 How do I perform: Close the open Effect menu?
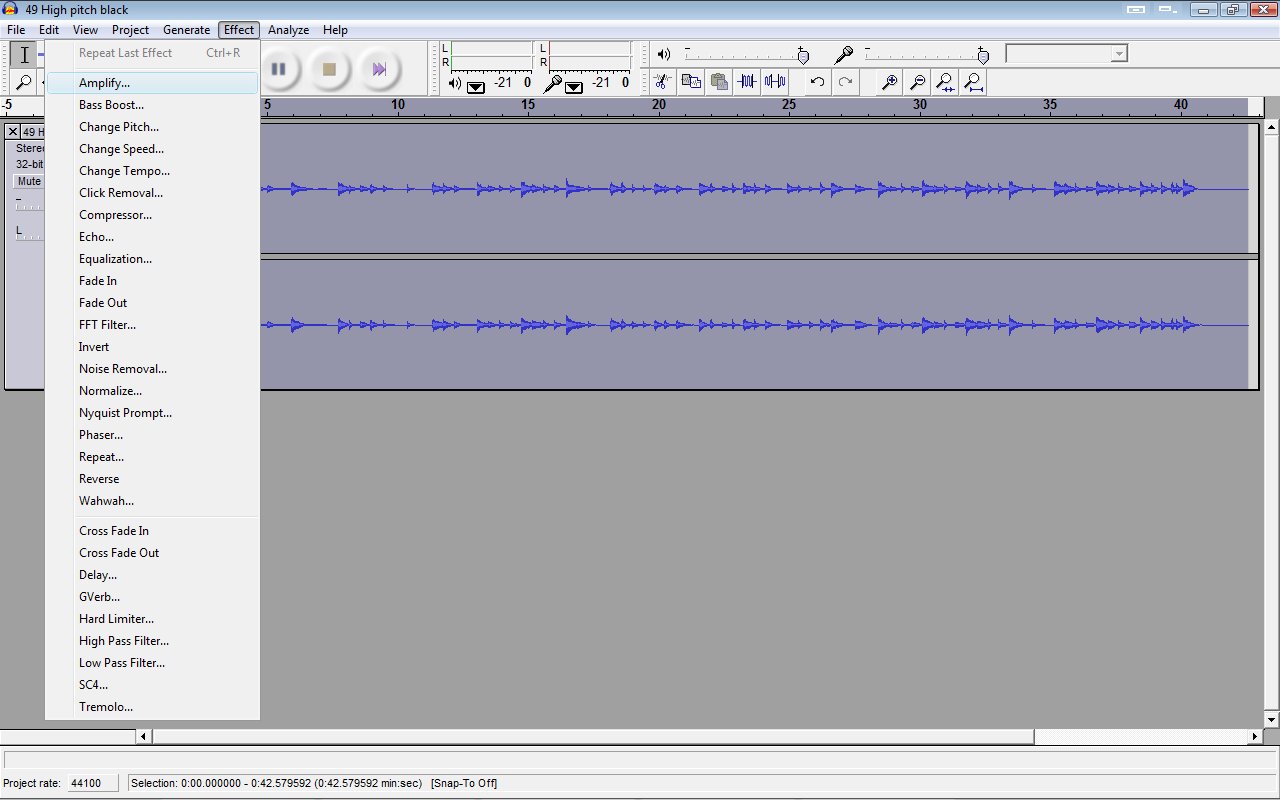[x=239, y=30]
